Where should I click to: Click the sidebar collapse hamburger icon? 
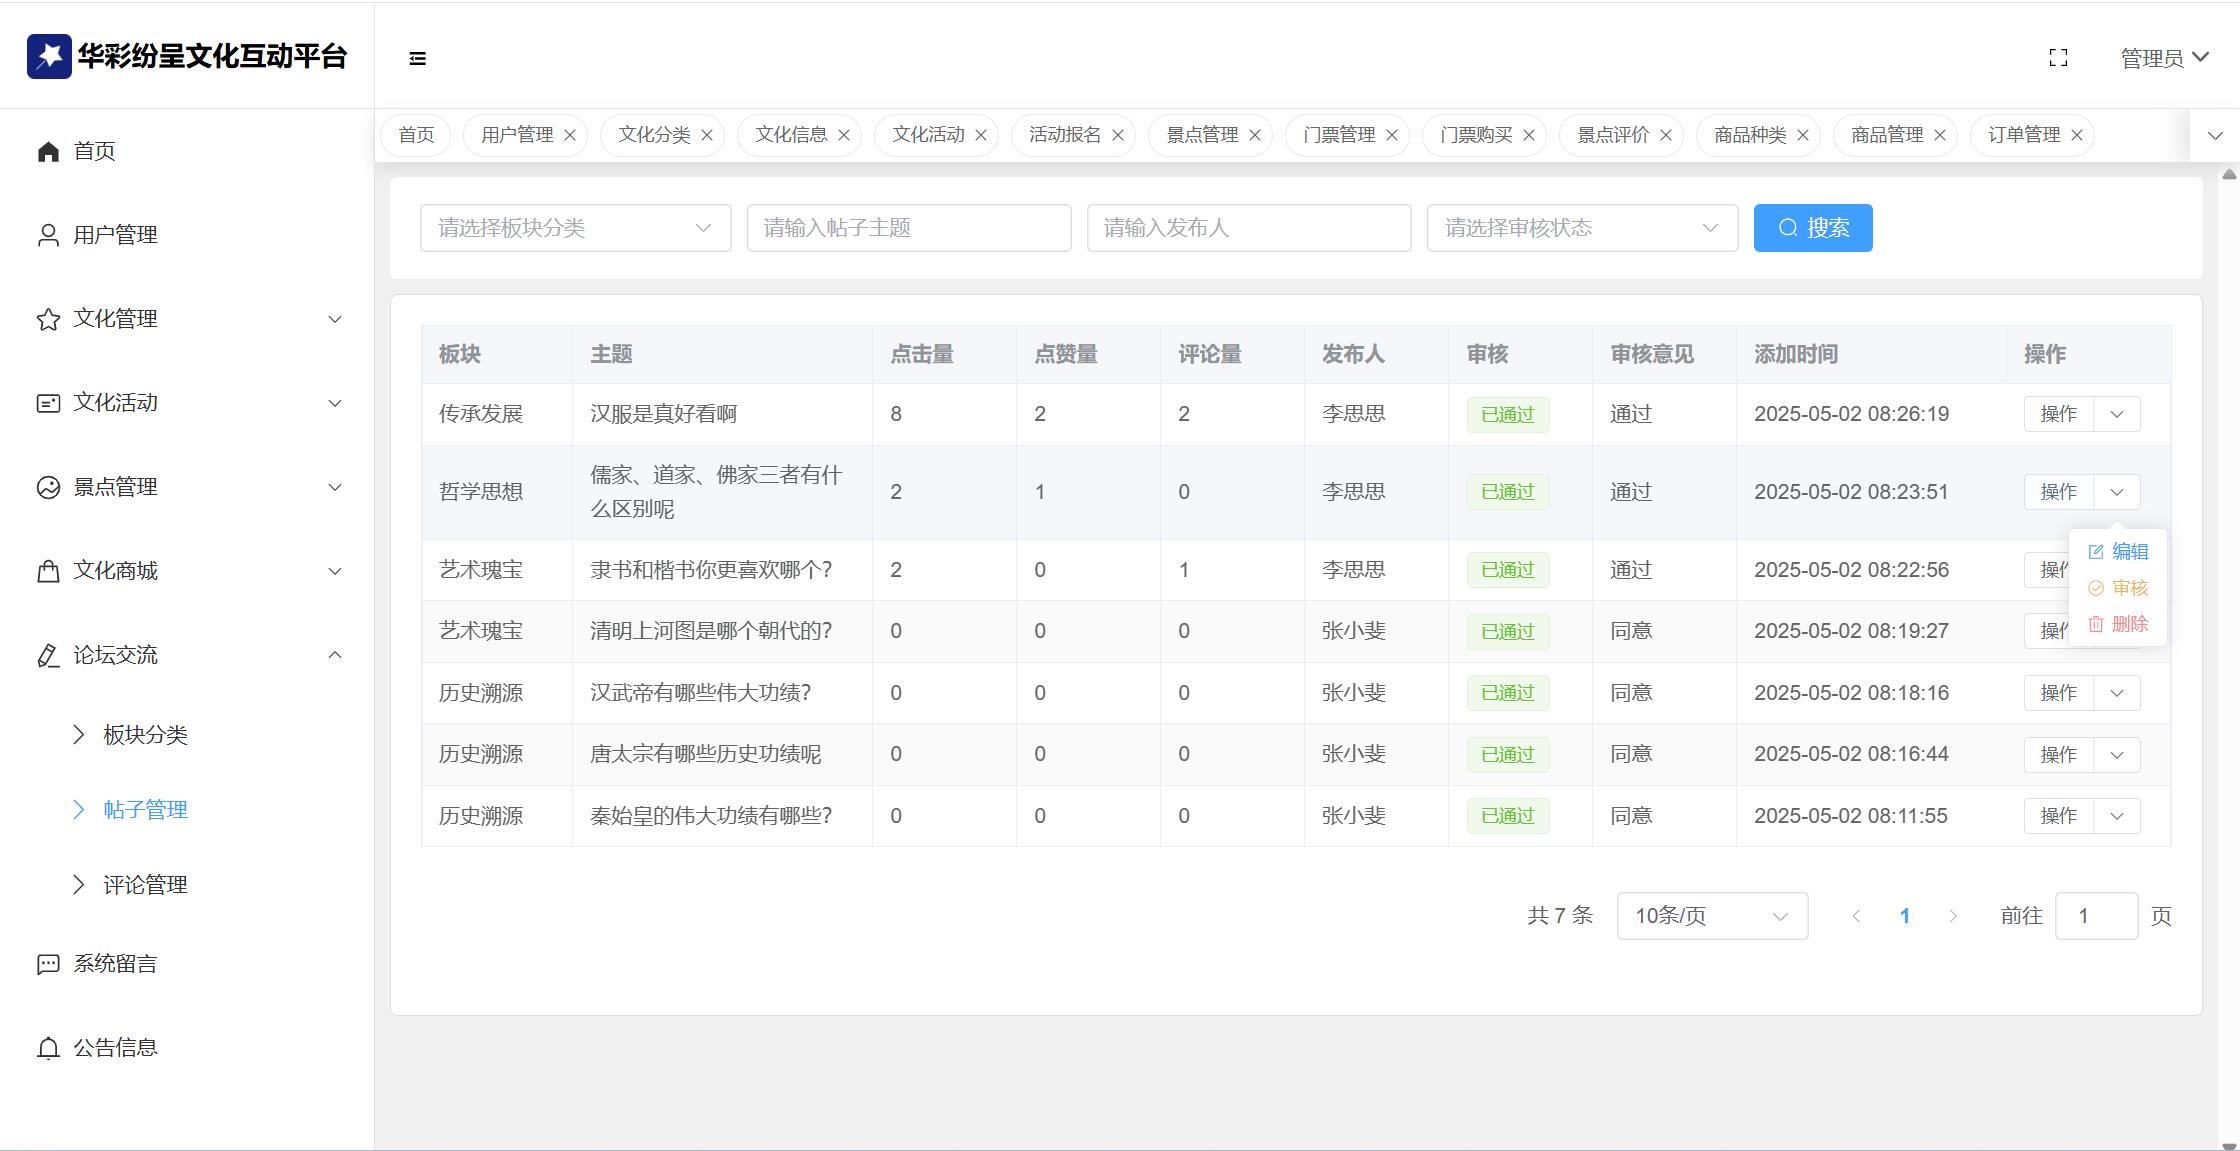click(x=418, y=59)
